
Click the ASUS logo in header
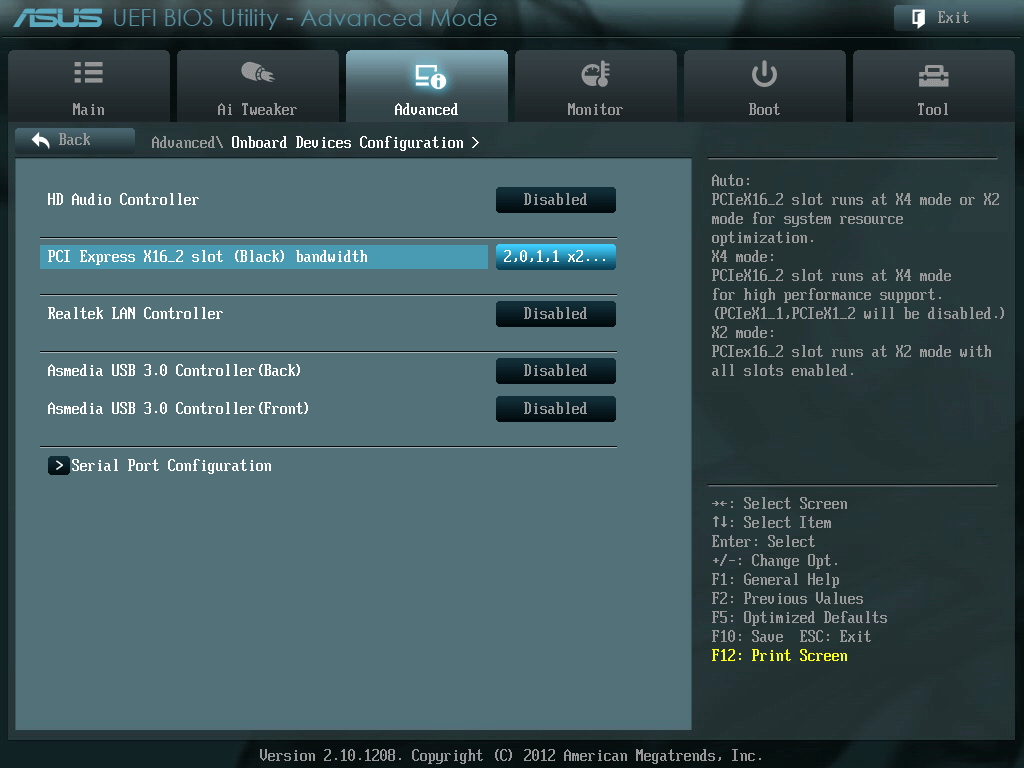click(x=57, y=18)
